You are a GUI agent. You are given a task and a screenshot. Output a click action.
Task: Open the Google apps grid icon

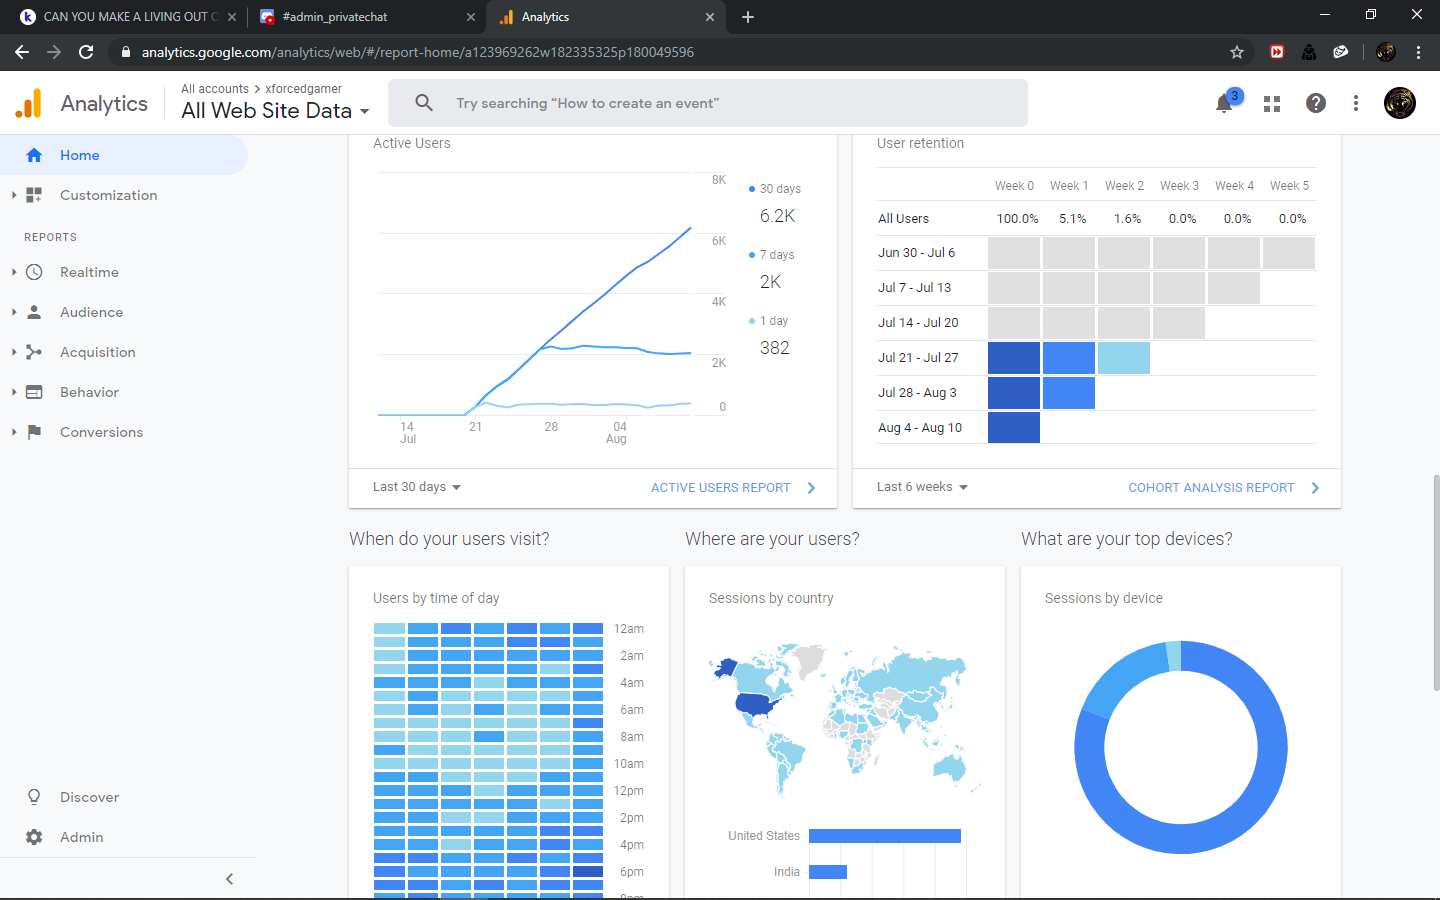(1272, 104)
